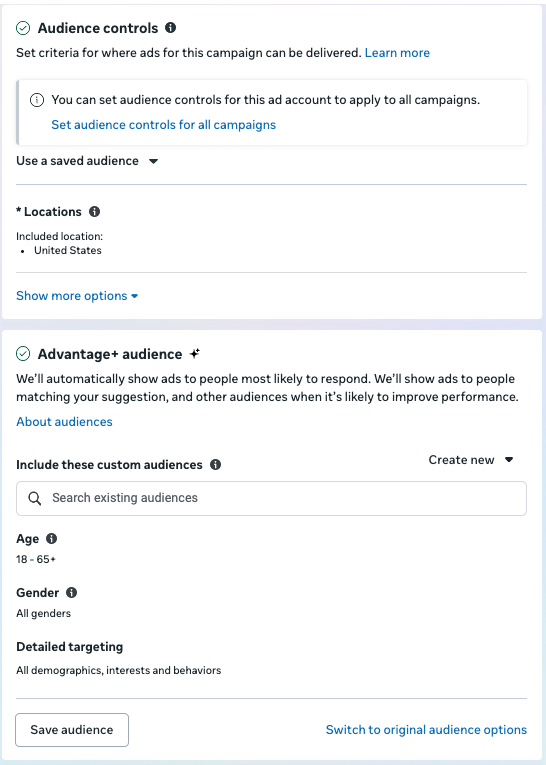Click the Locations info icon
Viewport: 546px width, 765px height.
94,212
